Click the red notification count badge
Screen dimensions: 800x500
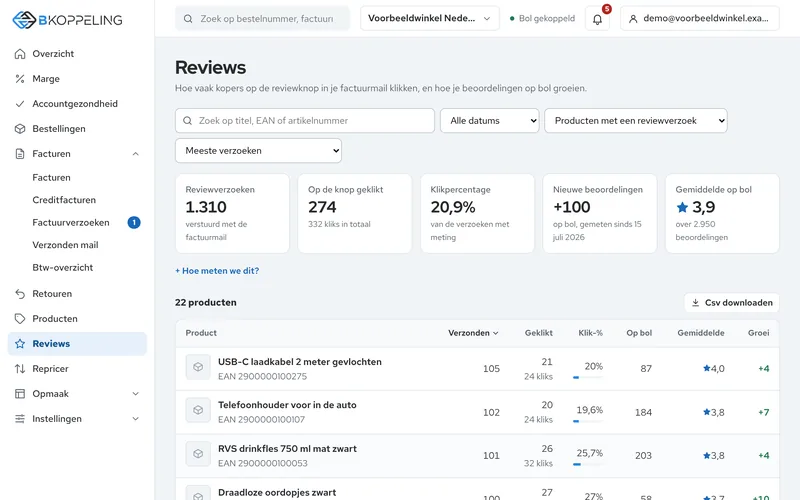607,9
